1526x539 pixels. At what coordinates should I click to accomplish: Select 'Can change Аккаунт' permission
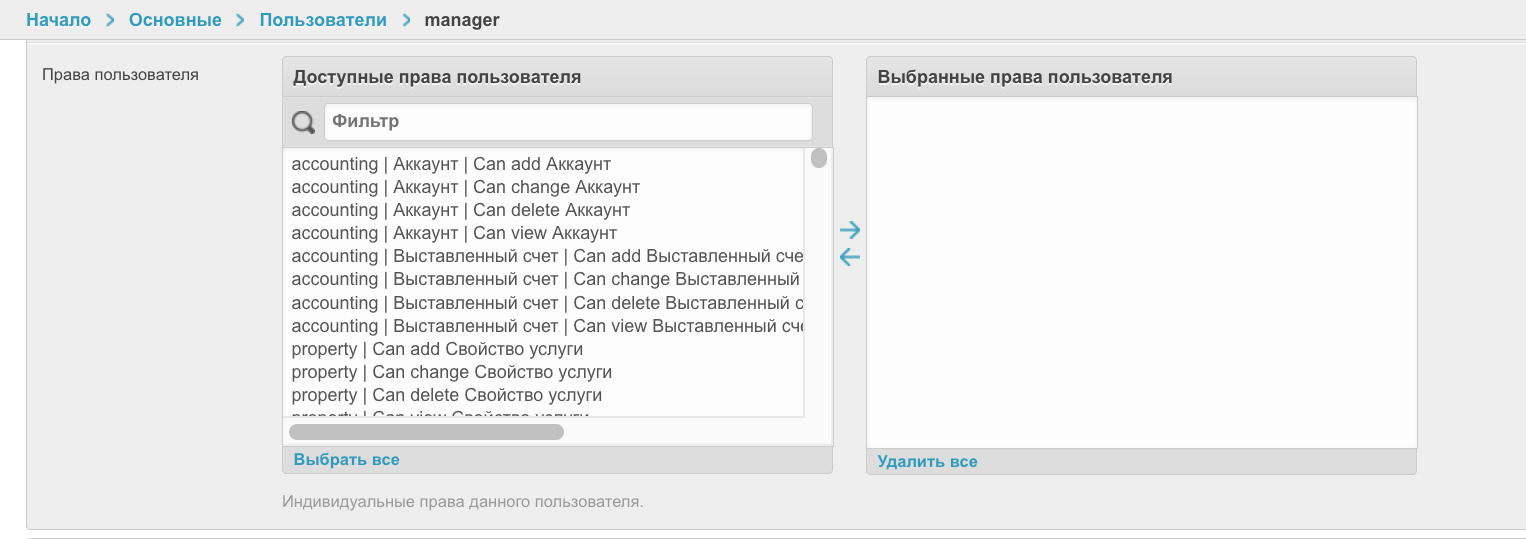(x=465, y=187)
